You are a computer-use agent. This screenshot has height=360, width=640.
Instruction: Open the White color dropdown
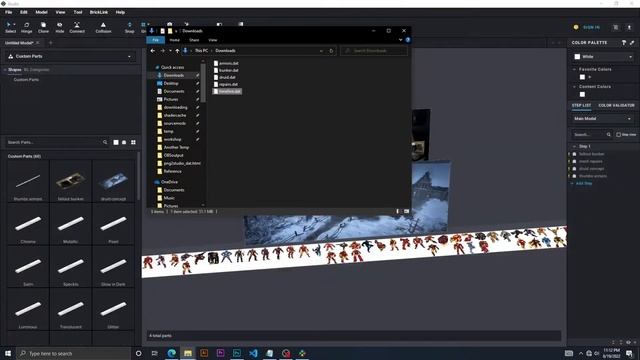click(x=603, y=57)
